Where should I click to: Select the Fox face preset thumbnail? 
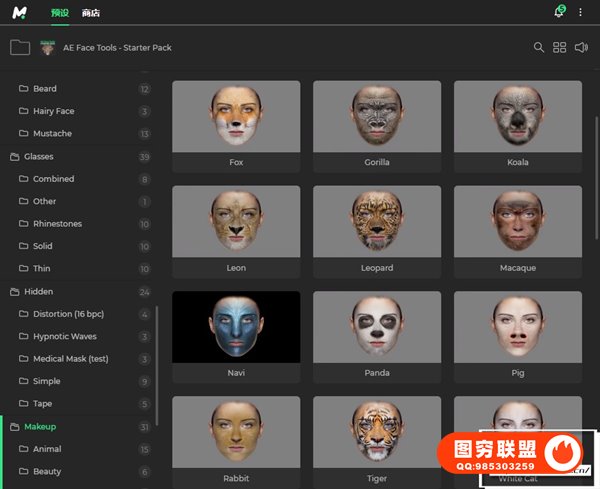pos(236,116)
